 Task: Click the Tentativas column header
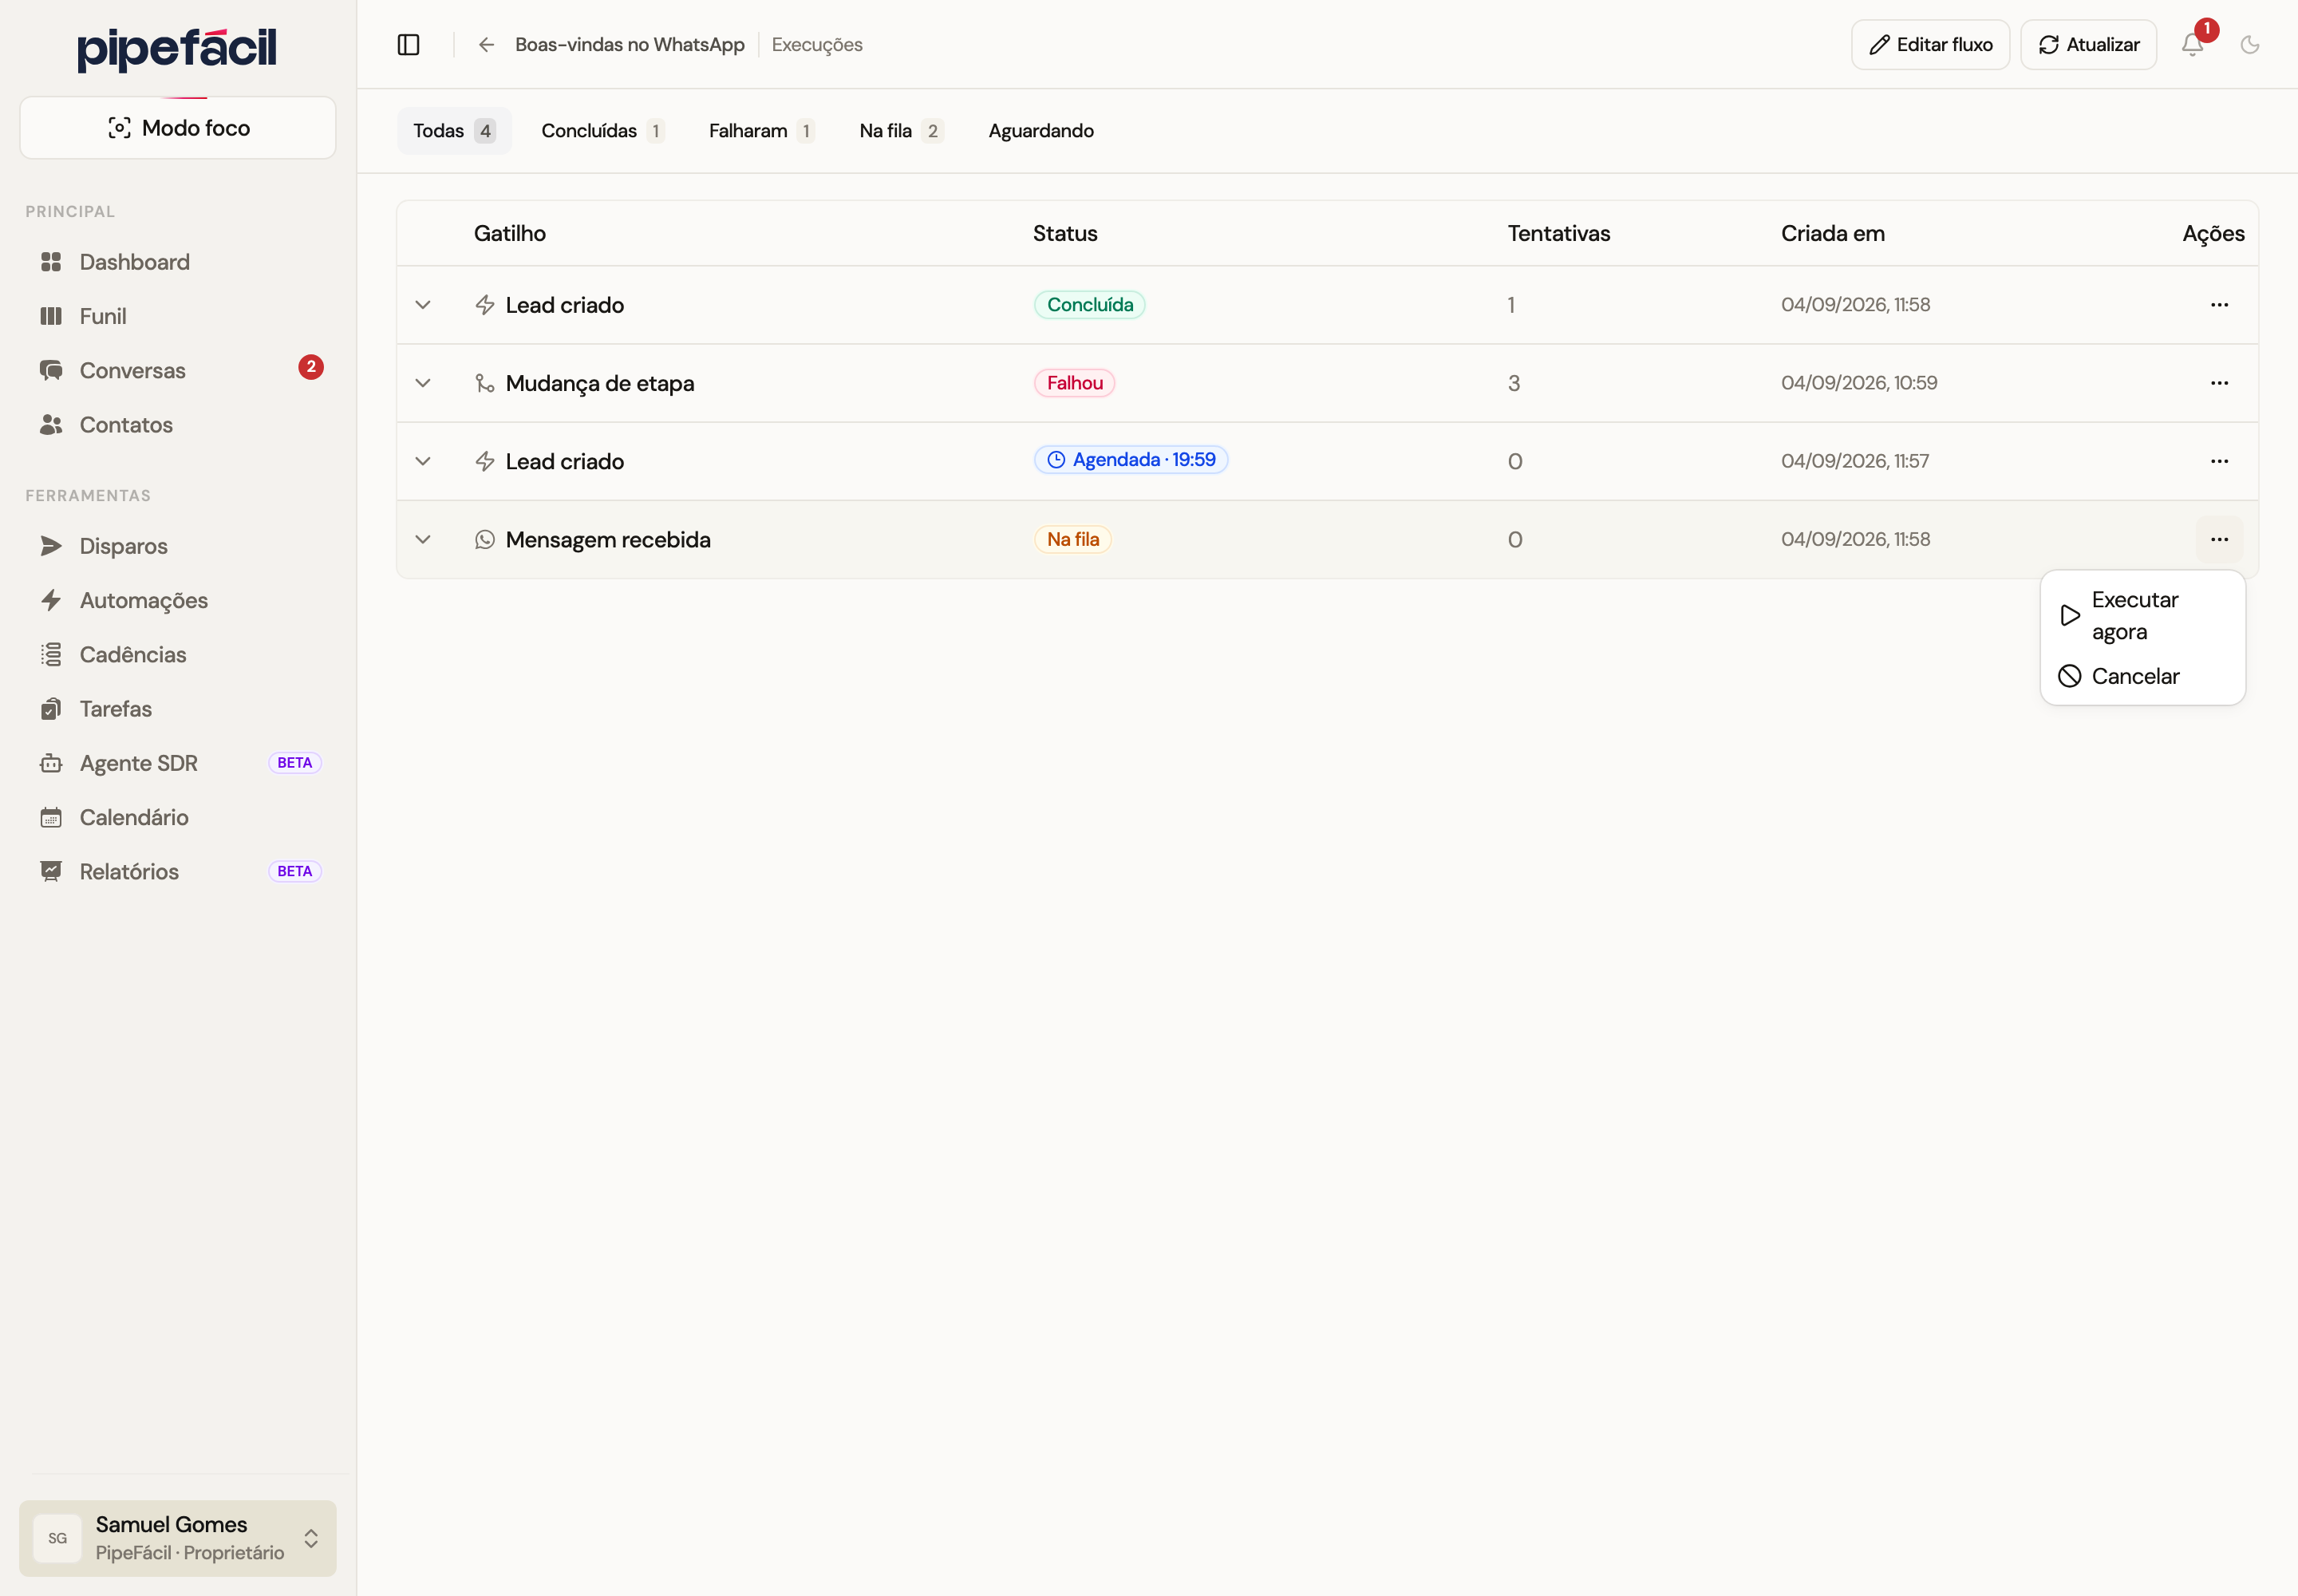pos(1558,233)
